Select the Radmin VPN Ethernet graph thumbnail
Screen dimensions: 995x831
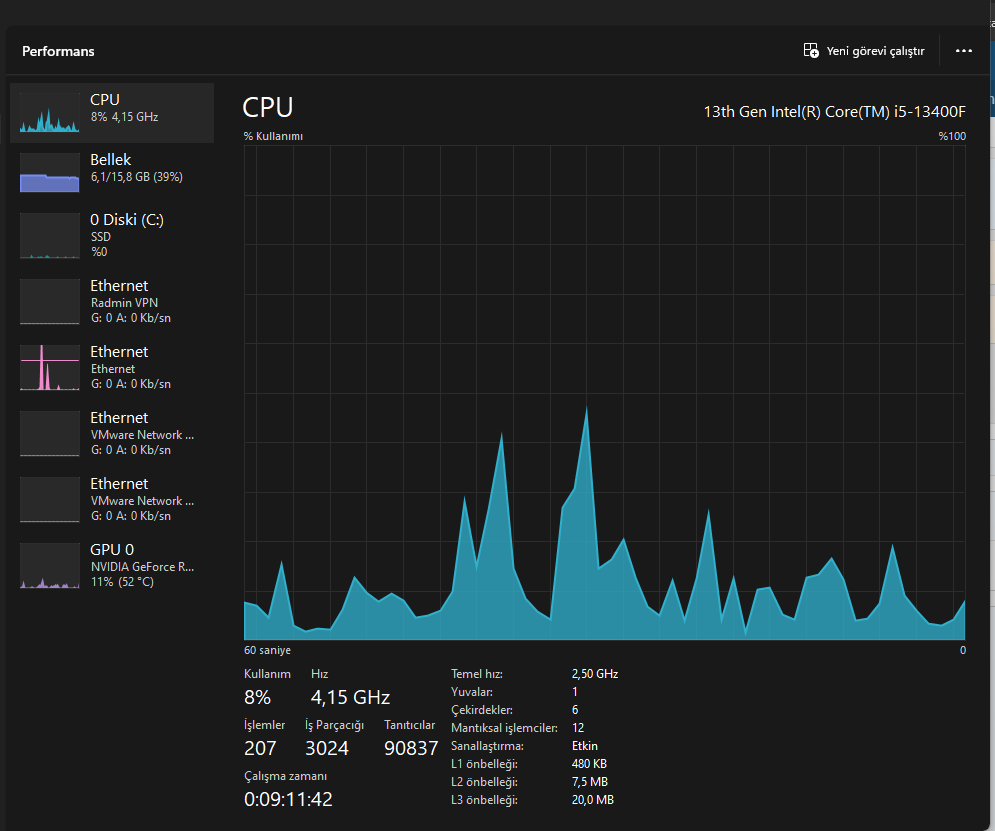tap(49, 302)
